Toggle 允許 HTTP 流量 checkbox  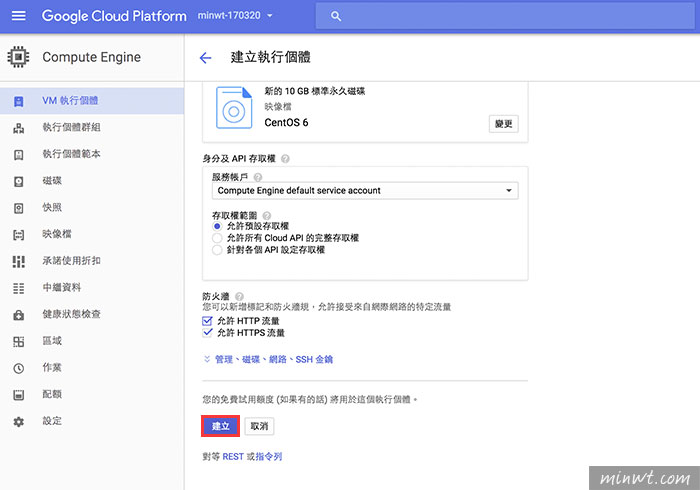[x=207, y=321]
